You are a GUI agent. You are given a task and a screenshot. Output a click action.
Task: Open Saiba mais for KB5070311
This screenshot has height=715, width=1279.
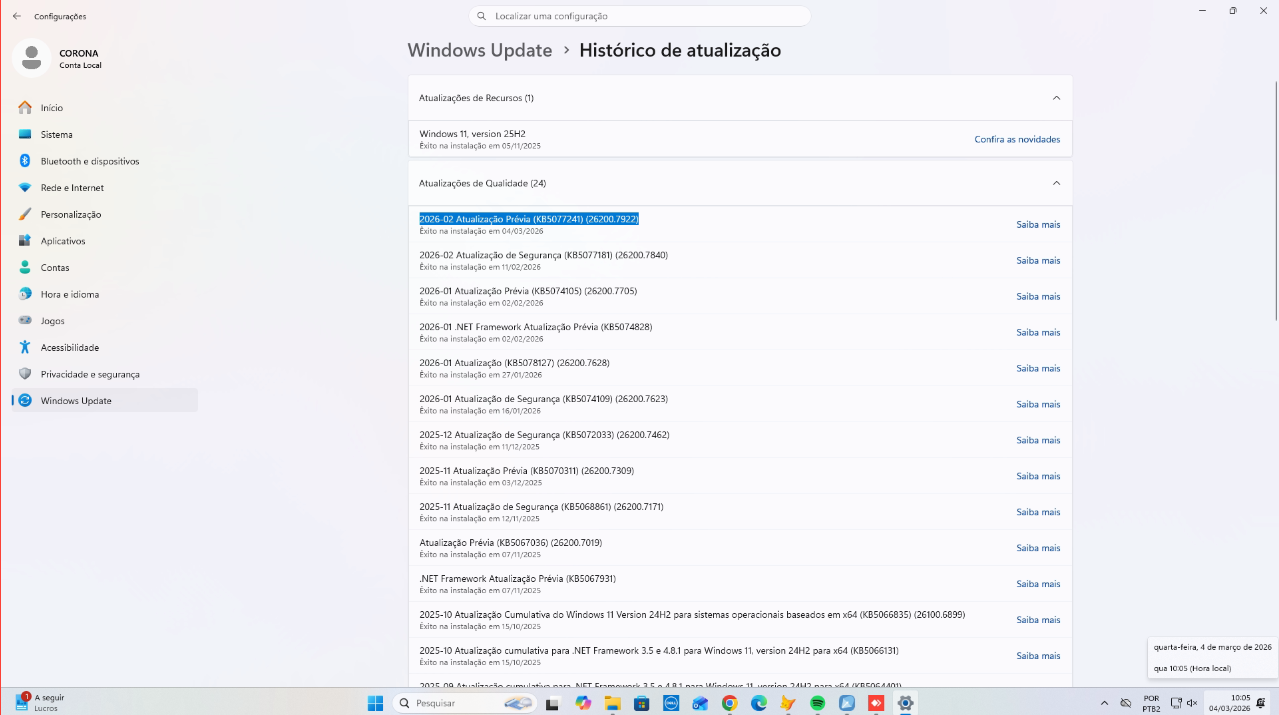click(x=1038, y=476)
